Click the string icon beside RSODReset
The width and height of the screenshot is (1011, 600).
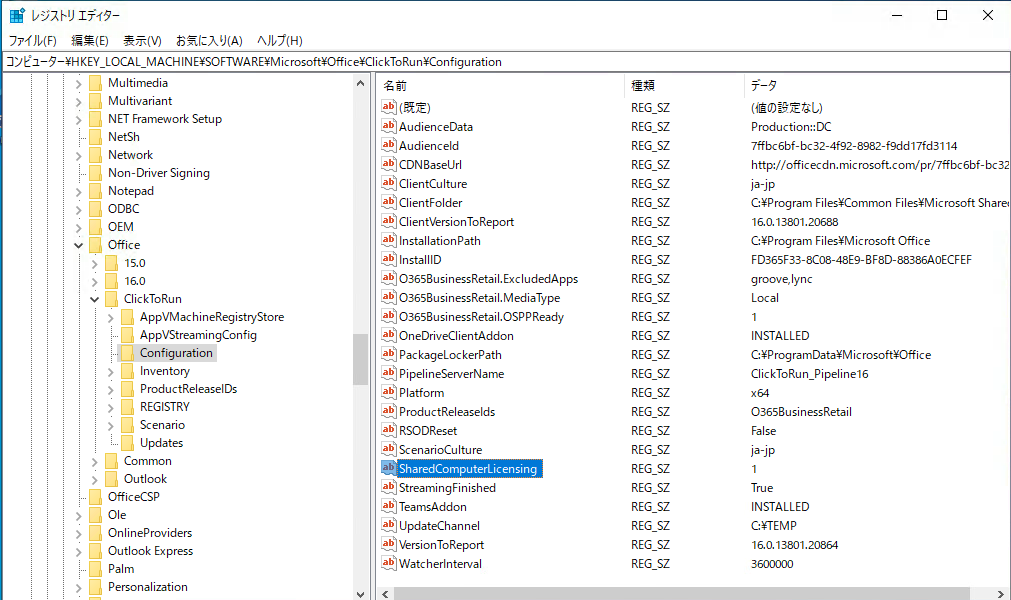[x=388, y=431]
